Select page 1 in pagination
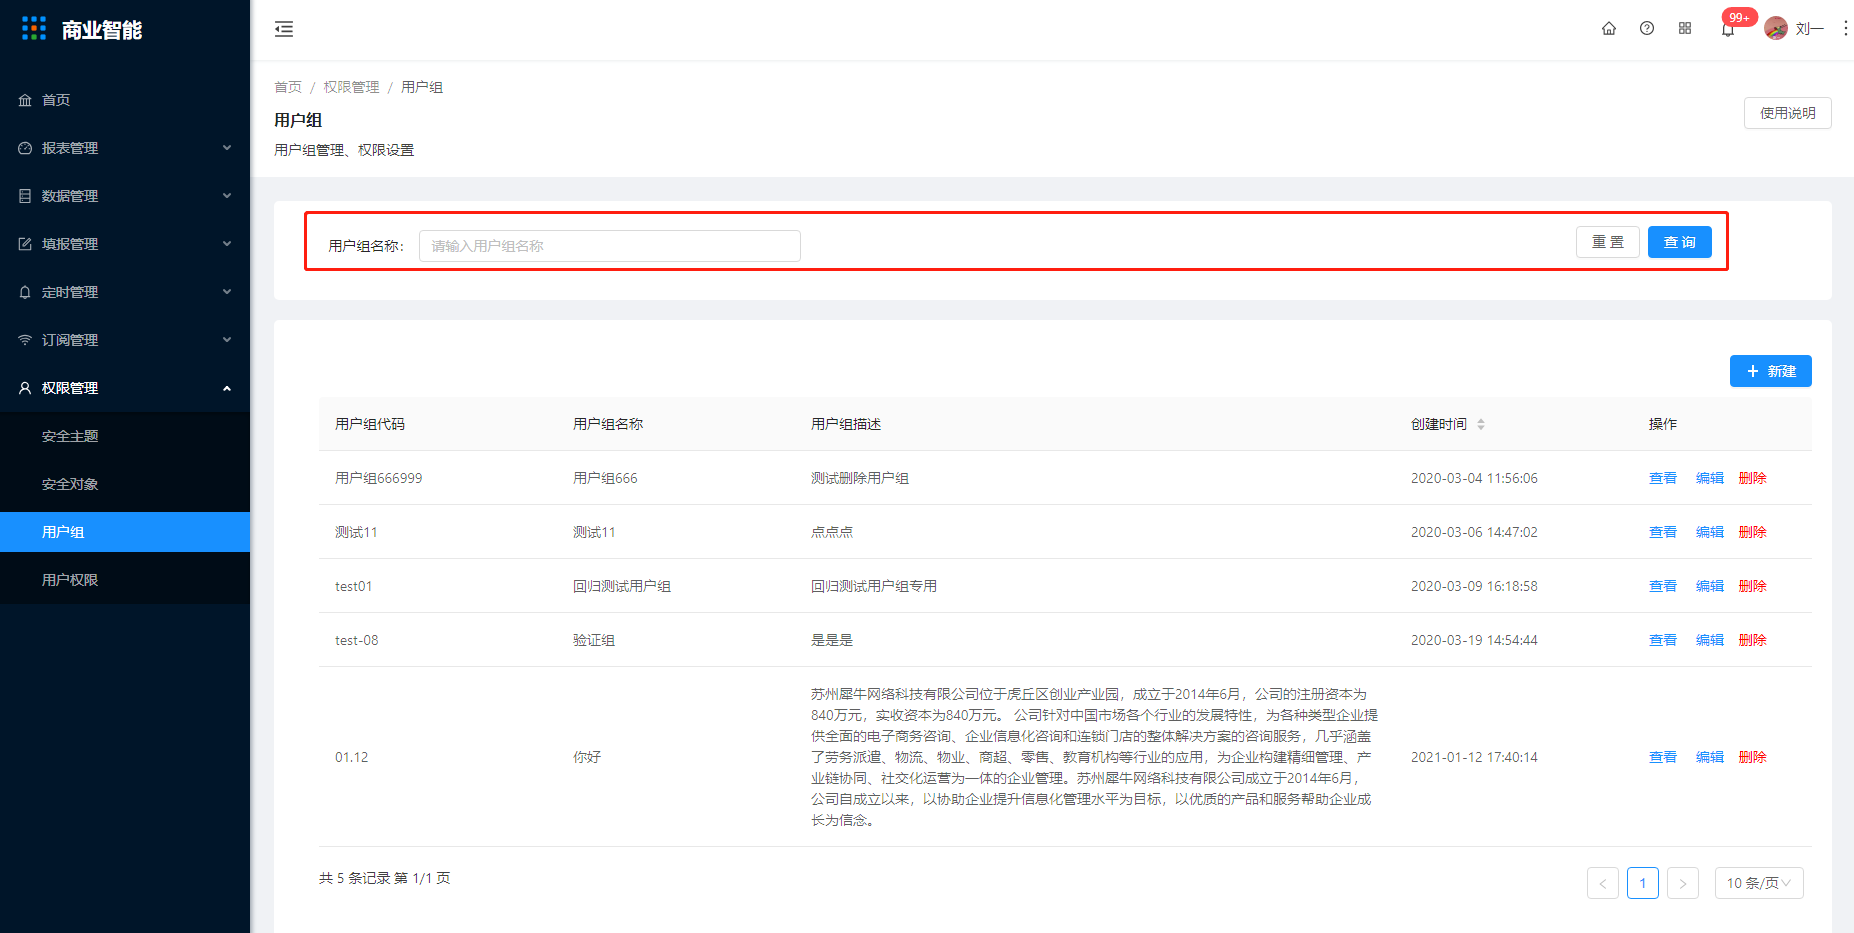Image resolution: width=1854 pixels, height=933 pixels. 1643,883
